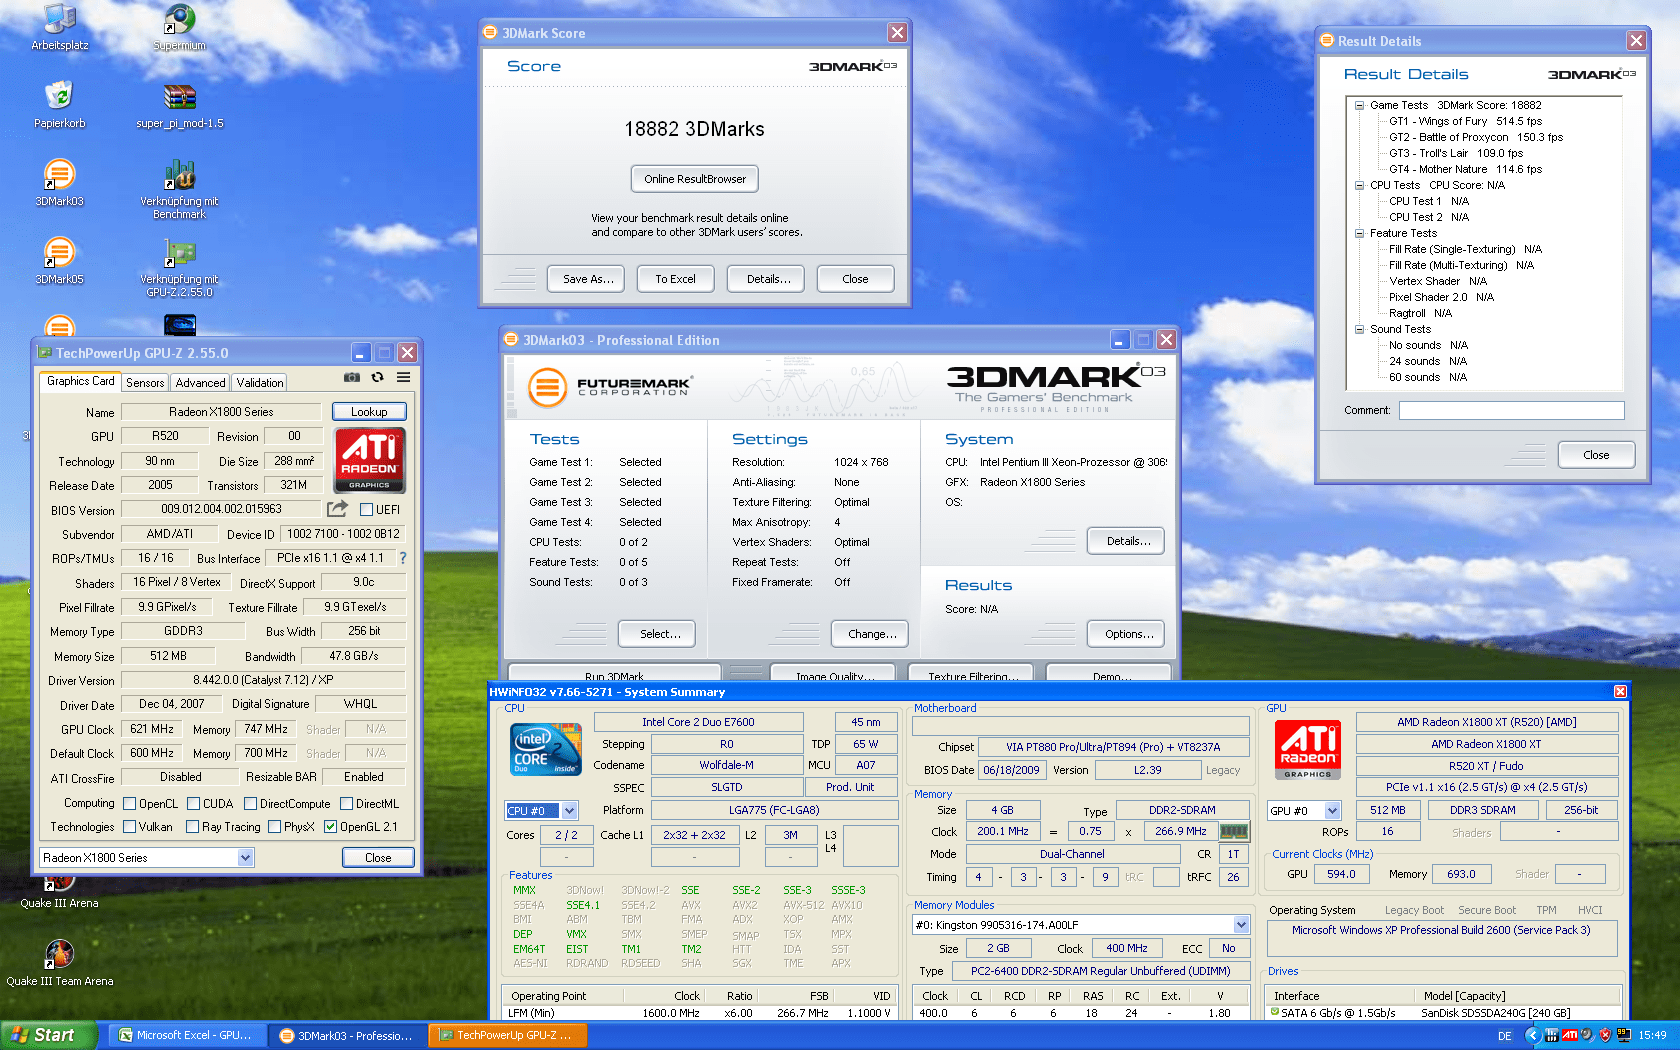Switch to 3DMark03 Professional taskbar item
This screenshot has height=1050, width=1680.
[x=347, y=1036]
